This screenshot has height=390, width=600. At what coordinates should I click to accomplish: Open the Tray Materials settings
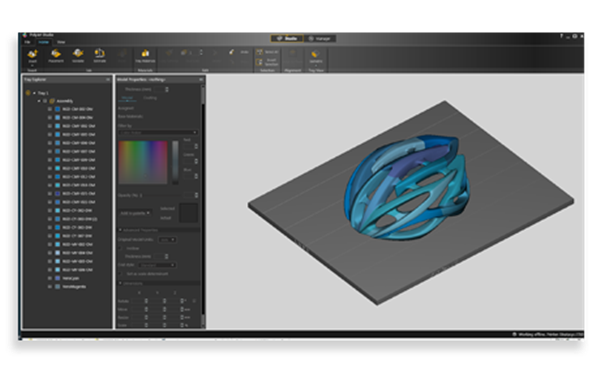pos(145,55)
